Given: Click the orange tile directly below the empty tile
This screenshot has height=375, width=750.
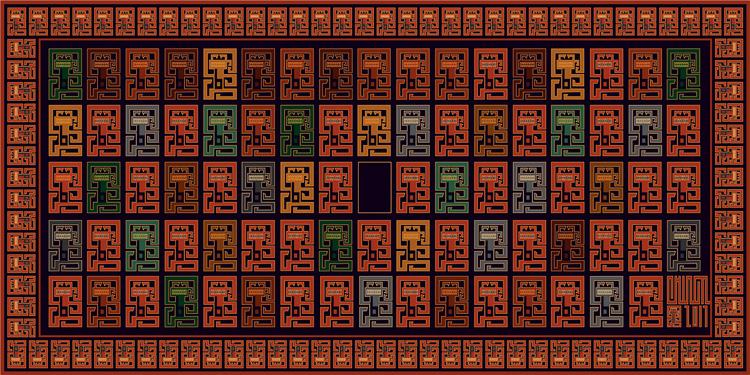Looking at the screenshot, I should click(375, 245).
